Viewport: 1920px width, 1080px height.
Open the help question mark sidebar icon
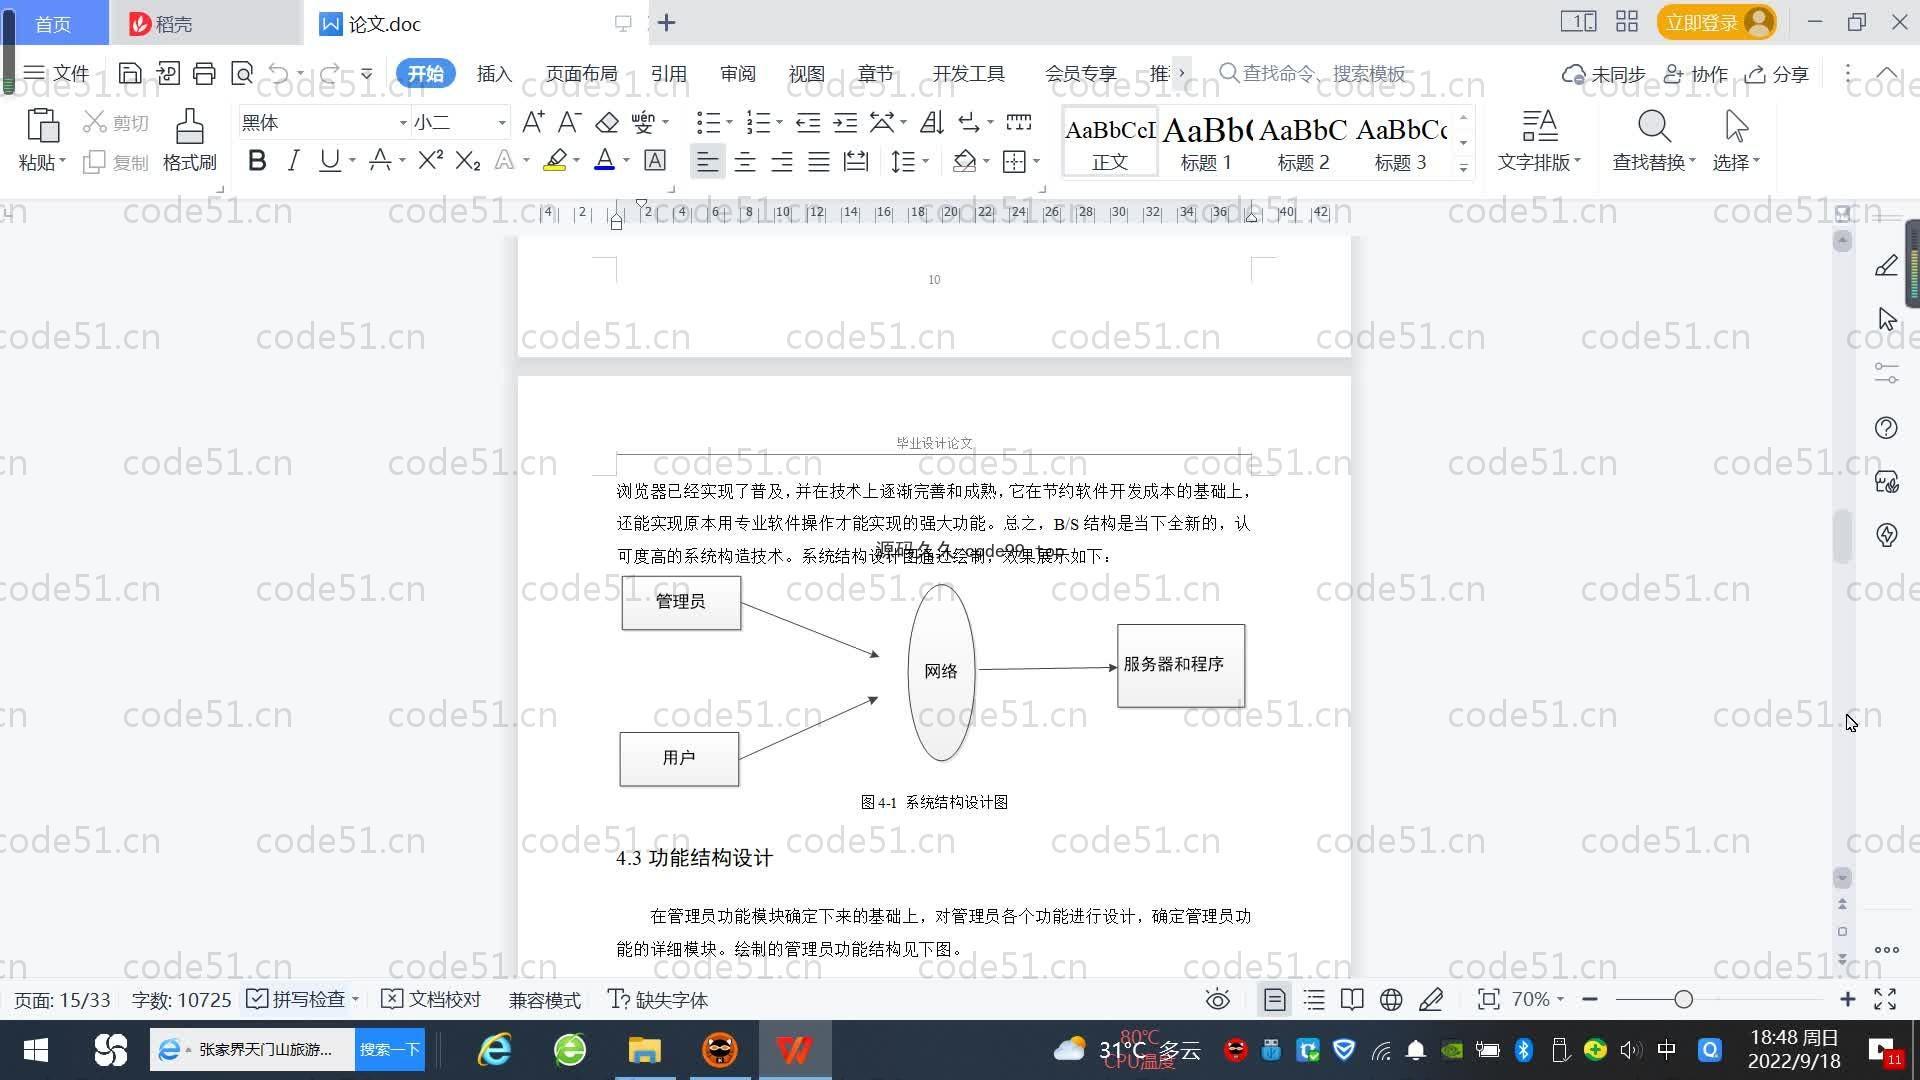(x=1886, y=428)
